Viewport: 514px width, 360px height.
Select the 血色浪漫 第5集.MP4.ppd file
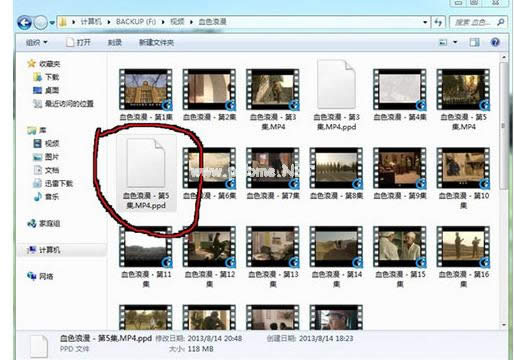(146, 174)
